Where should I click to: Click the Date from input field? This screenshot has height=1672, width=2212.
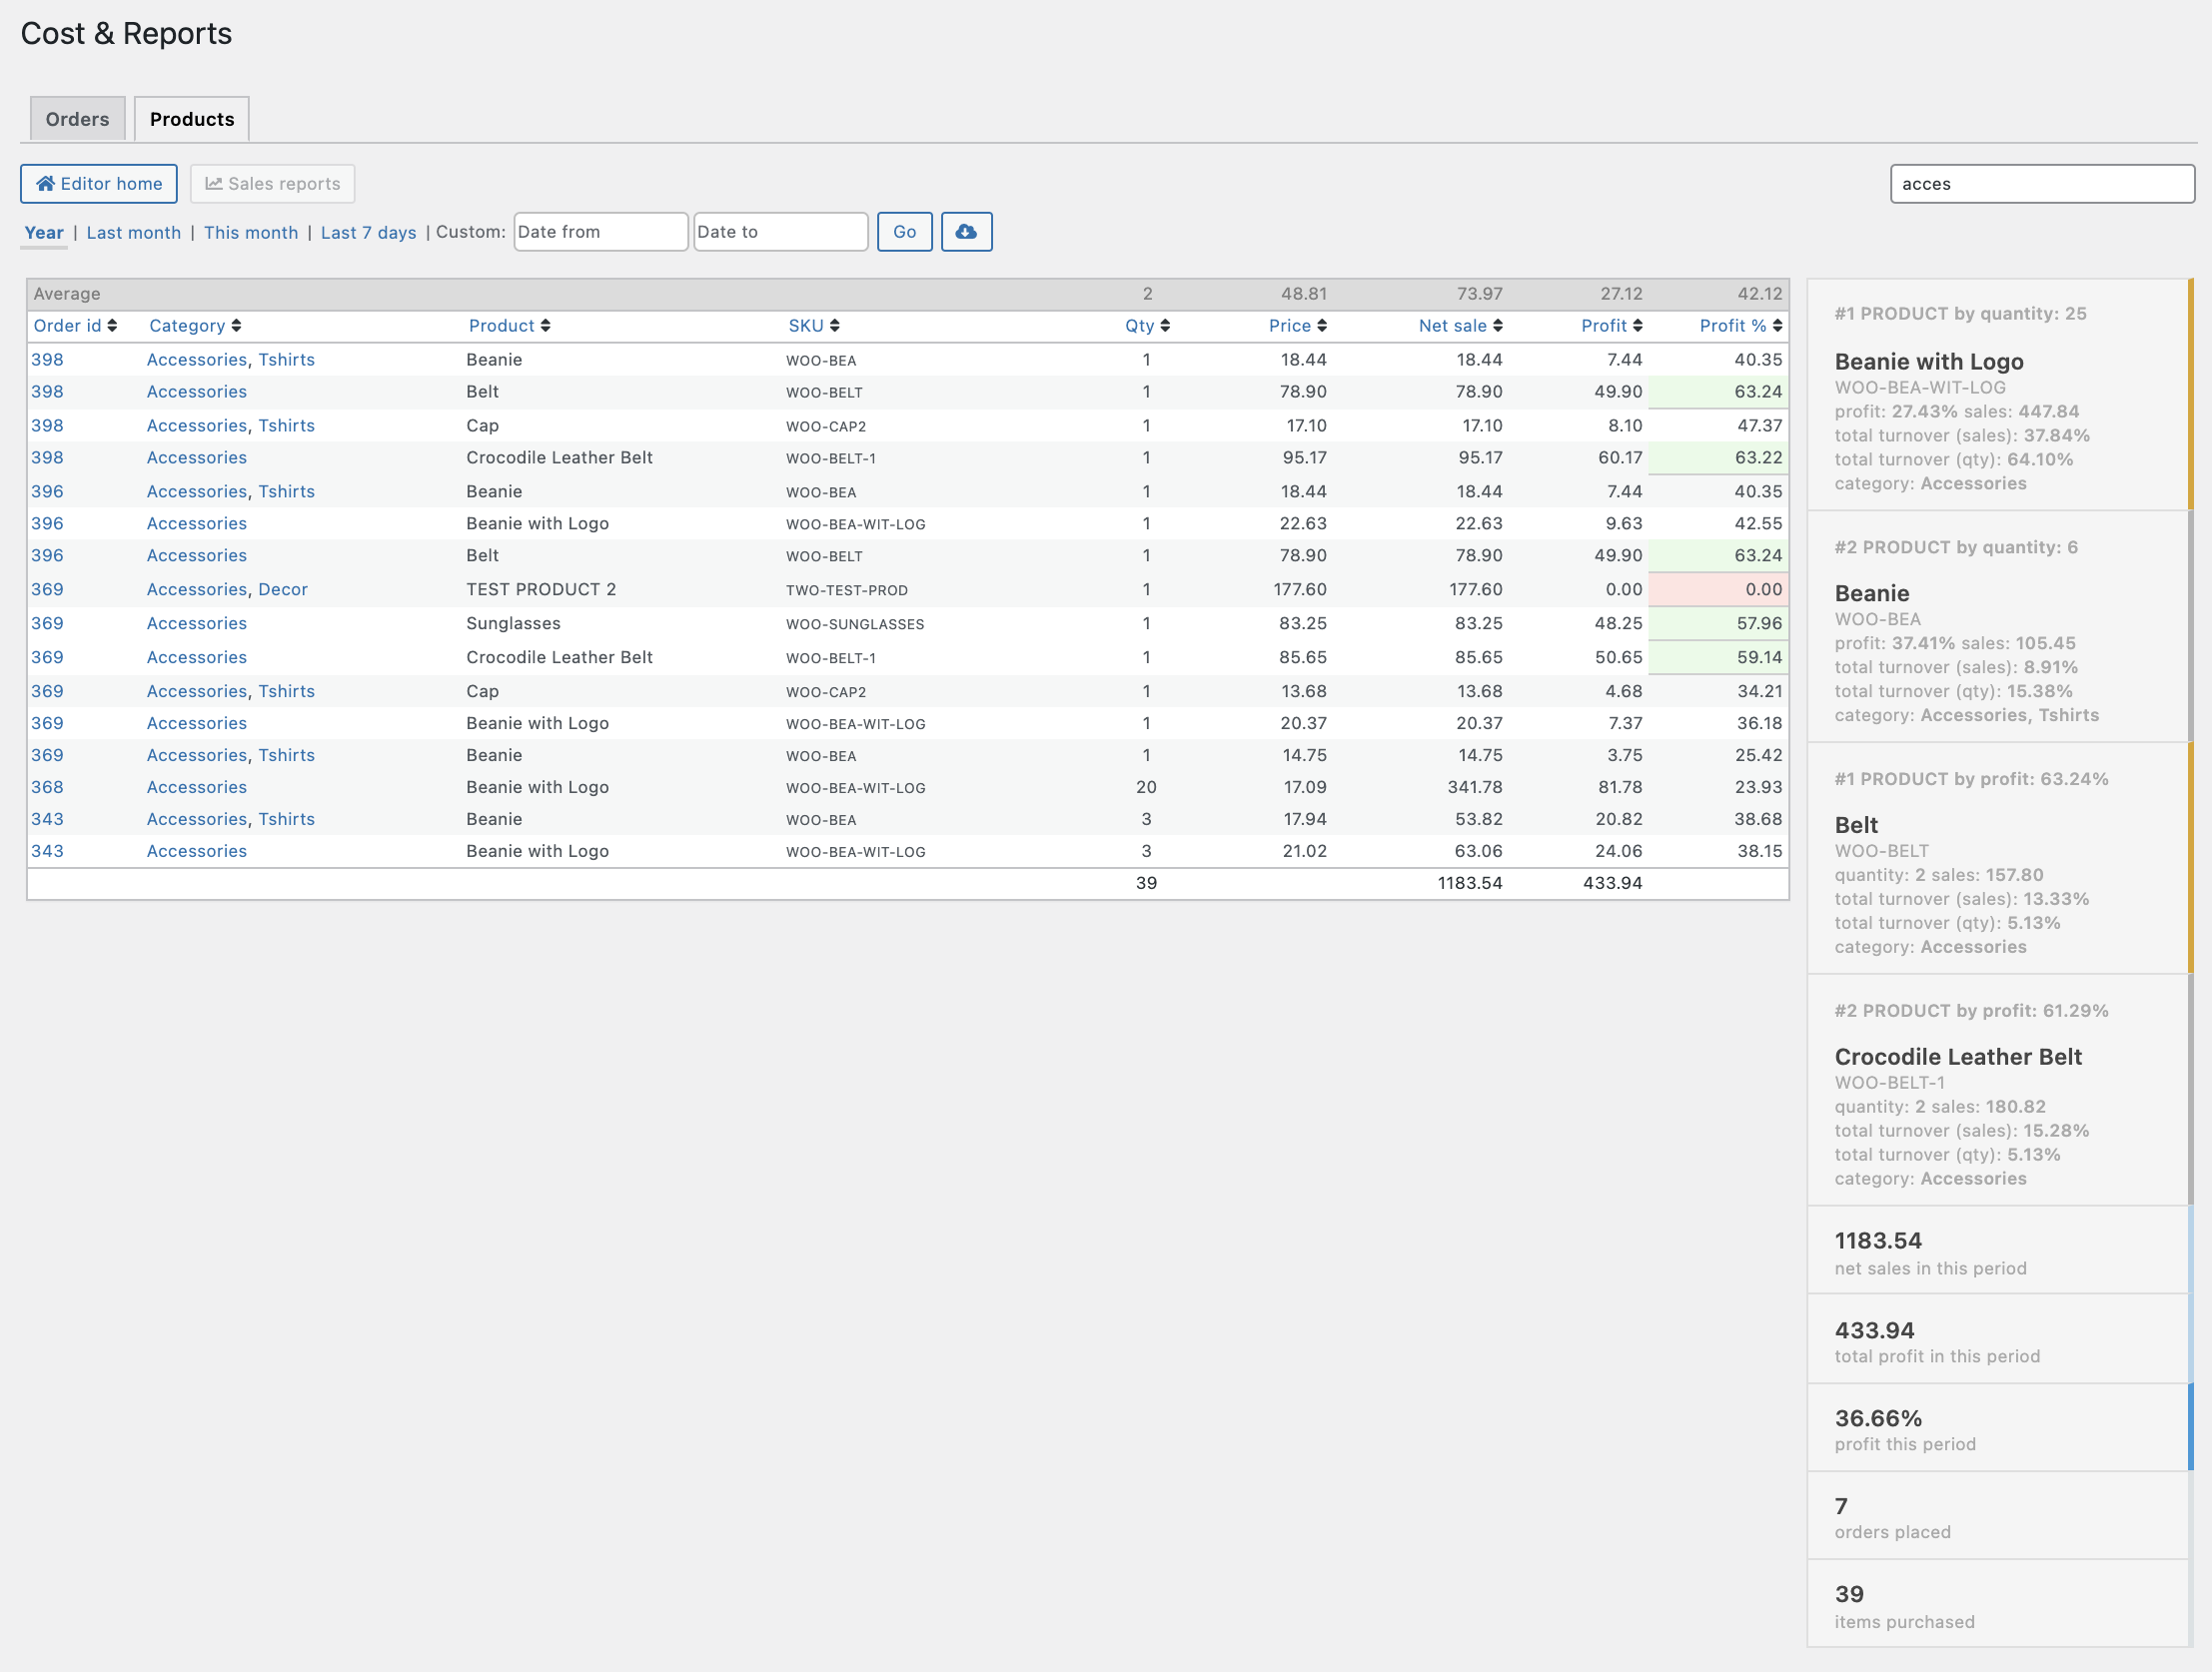click(x=600, y=232)
